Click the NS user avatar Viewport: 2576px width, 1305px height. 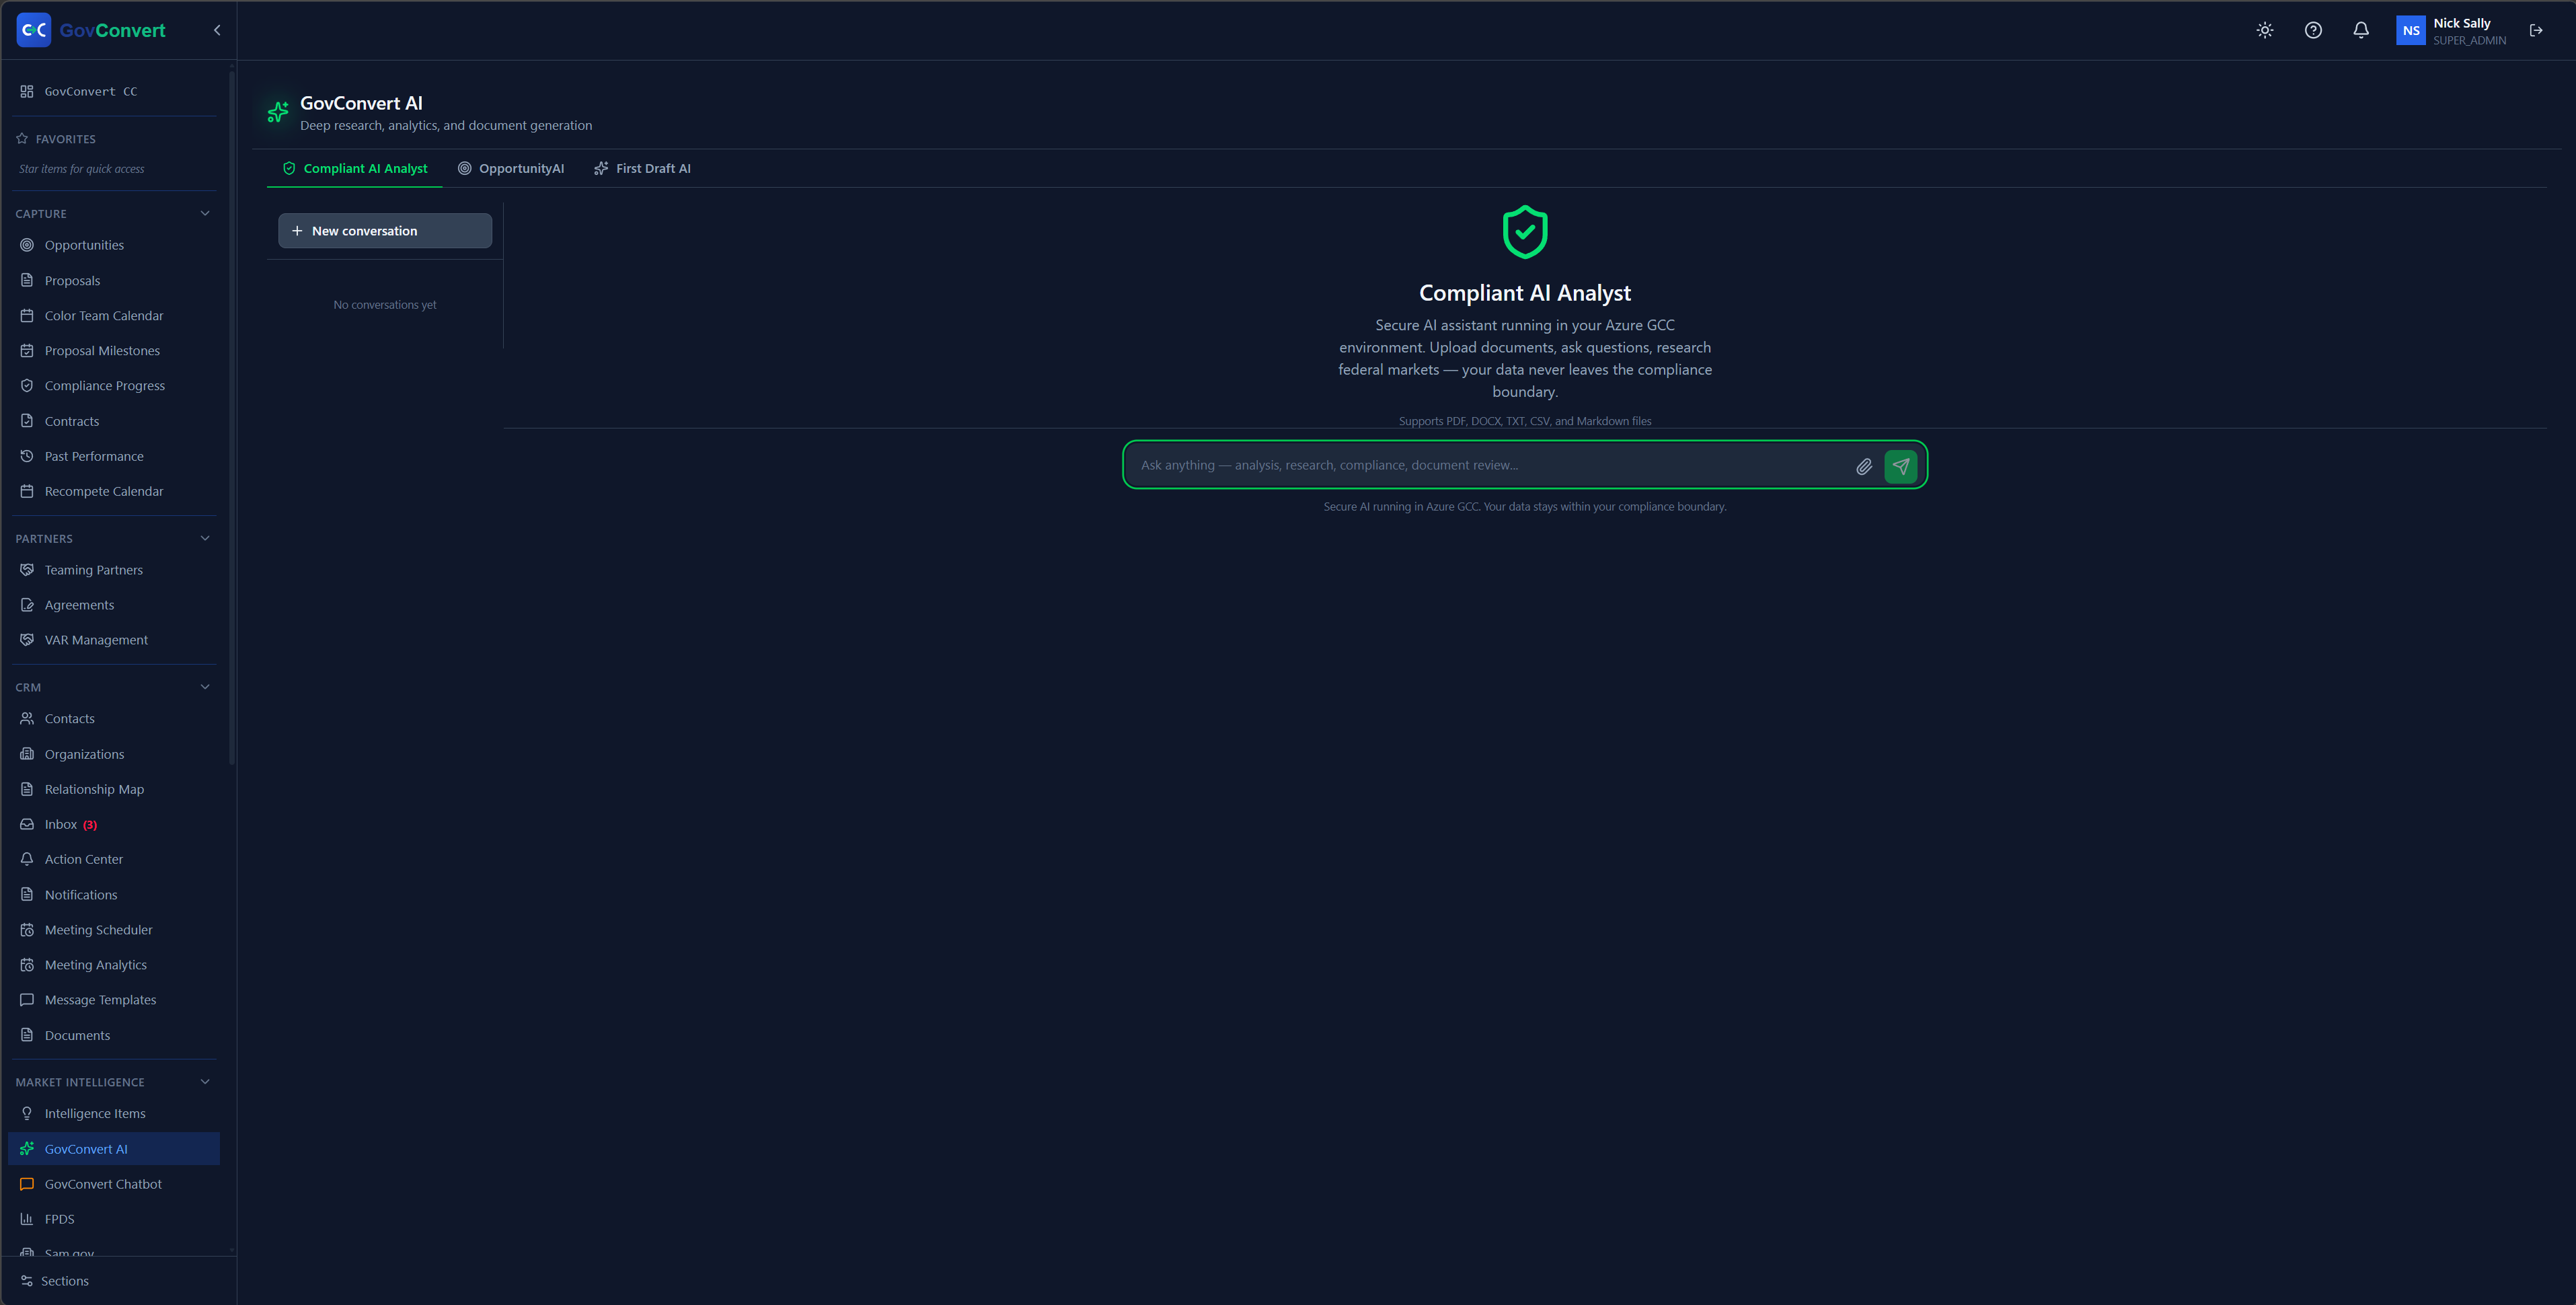[2411, 30]
